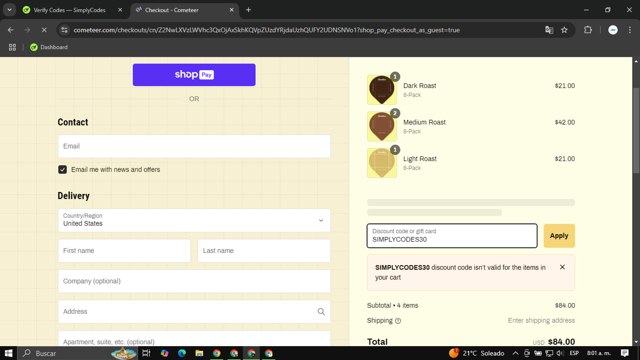Open File Explorer from the taskbar
Viewport: 640px width, 360px height.
(x=199, y=353)
